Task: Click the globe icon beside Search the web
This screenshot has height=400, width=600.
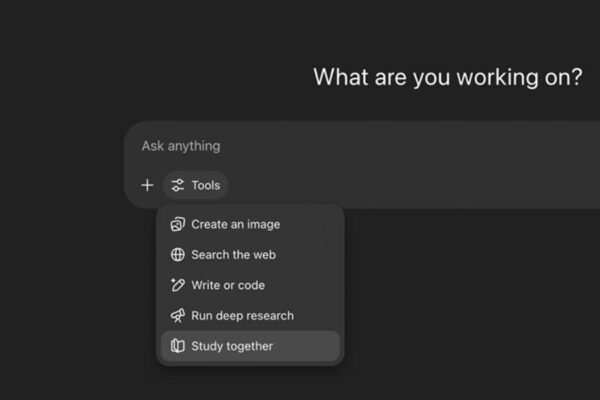Action: [x=178, y=255]
